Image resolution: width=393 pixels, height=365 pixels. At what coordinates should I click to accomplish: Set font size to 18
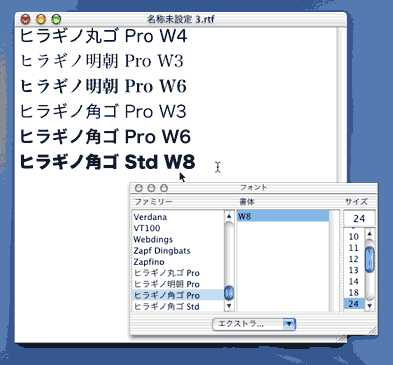click(354, 293)
